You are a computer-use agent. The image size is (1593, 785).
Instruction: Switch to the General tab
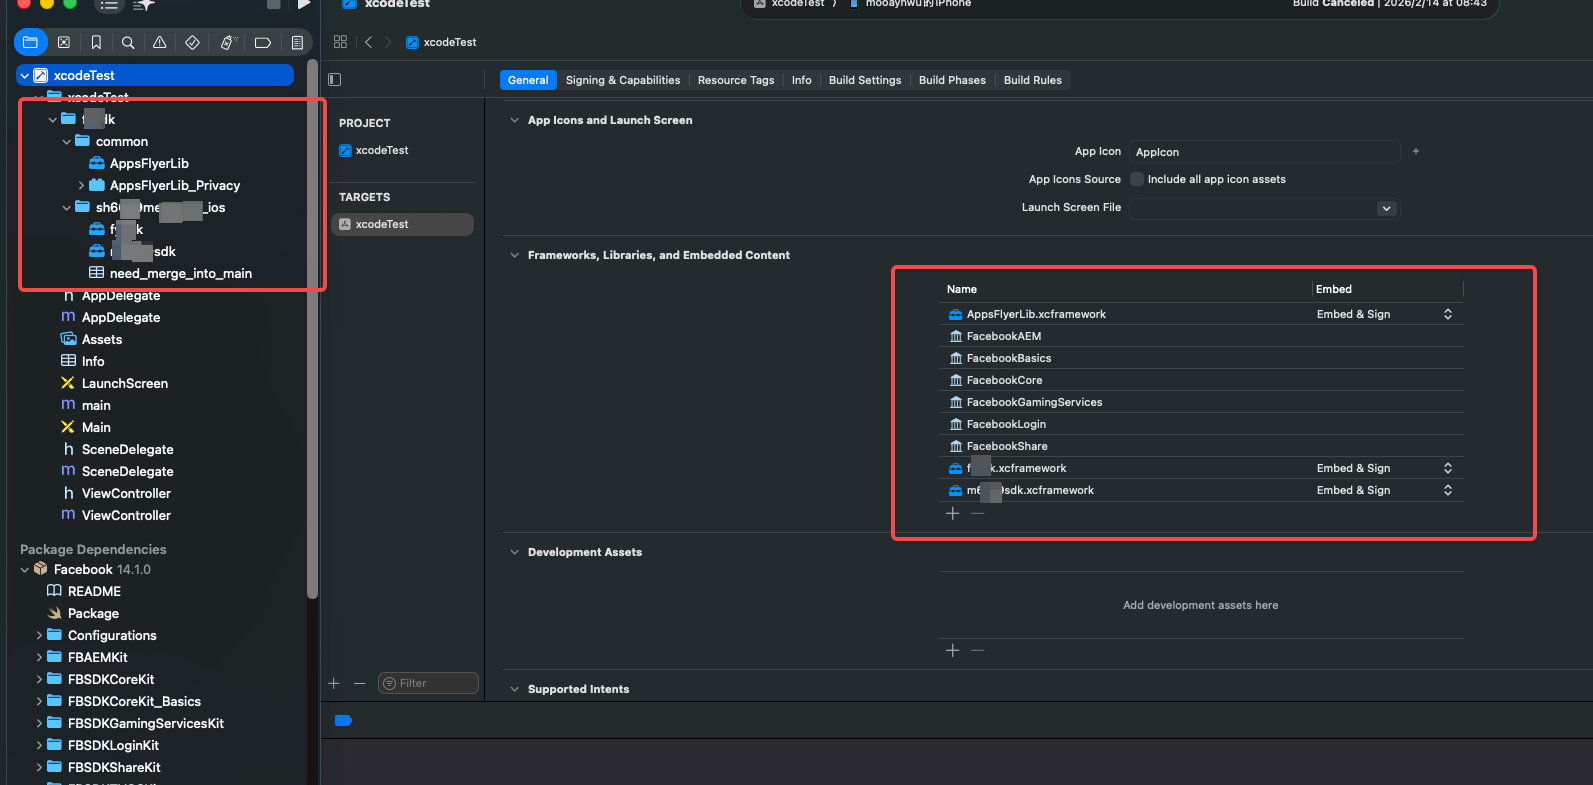click(528, 80)
